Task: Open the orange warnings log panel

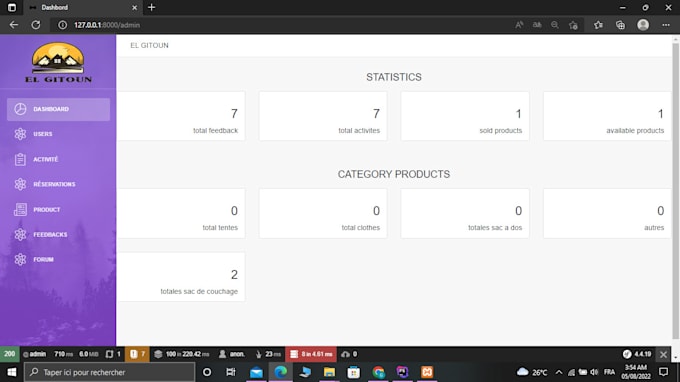Action: coord(137,354)
